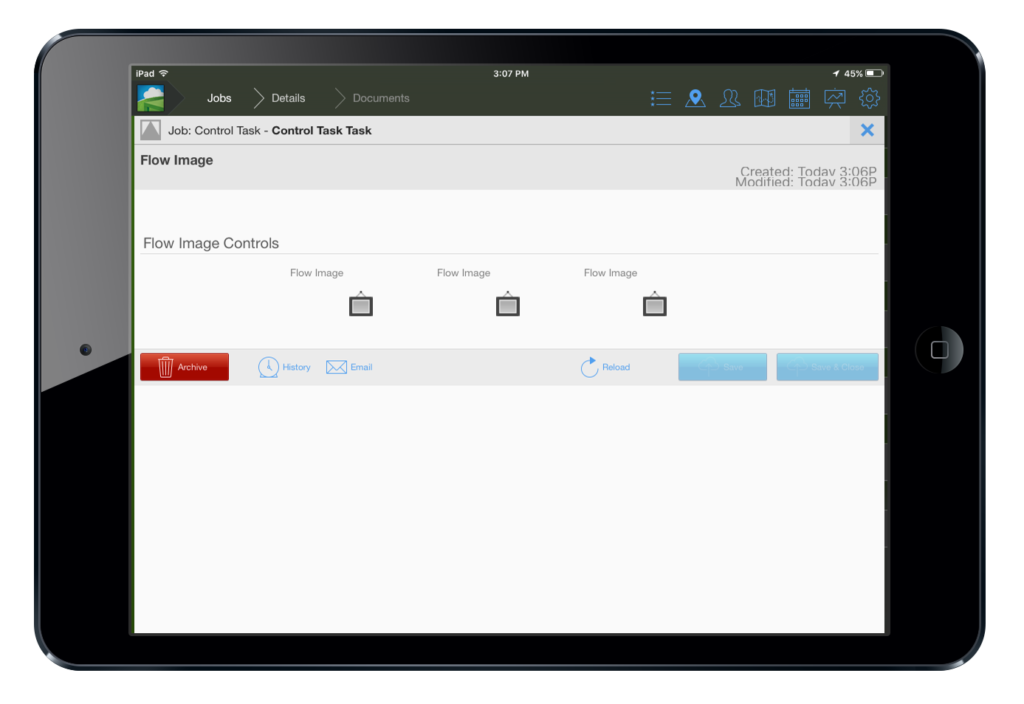Click the "Created: Today 3:06P" timestamp
Image resolution: width=1024 pixels, height=704 pixels.
pos(808,171)
